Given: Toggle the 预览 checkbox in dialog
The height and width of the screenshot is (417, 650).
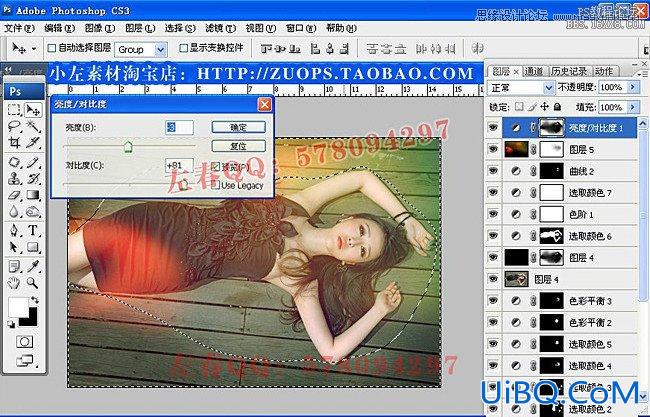Looking at the screenshot, I should click(215, 167).
